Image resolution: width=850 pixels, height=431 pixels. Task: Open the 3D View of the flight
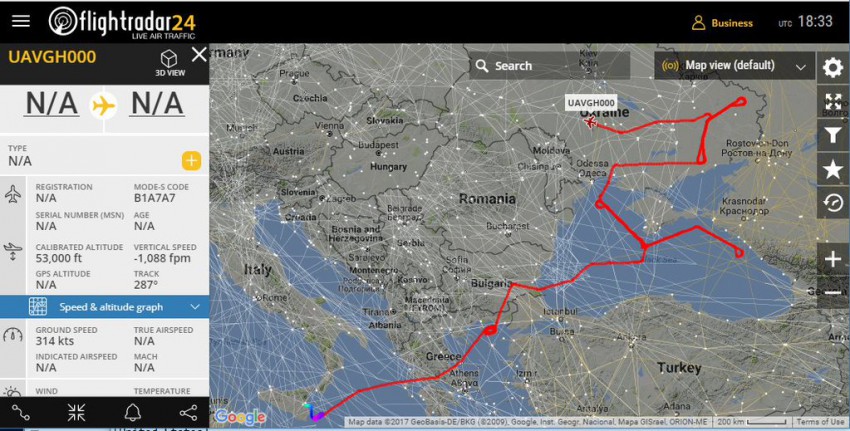[169, 62]
